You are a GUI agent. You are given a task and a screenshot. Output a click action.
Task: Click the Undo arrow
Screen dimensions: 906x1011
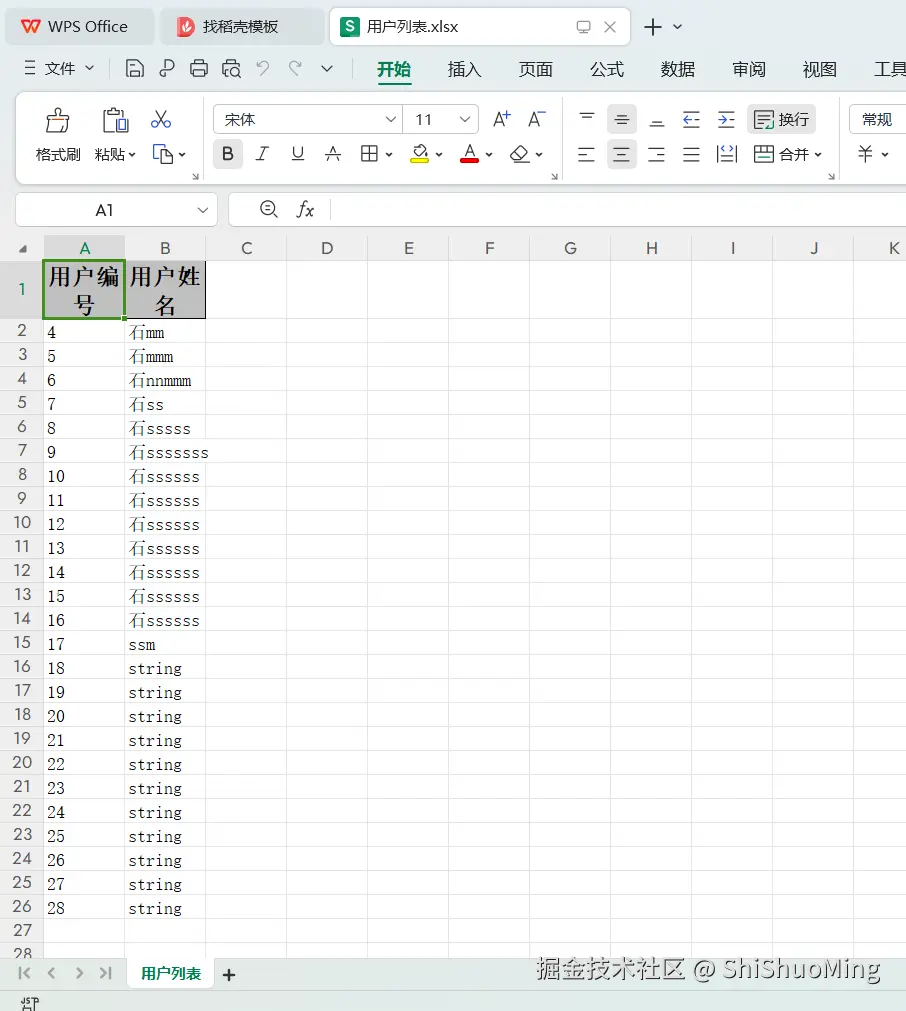pyautogui.click(x=262, y=68)
